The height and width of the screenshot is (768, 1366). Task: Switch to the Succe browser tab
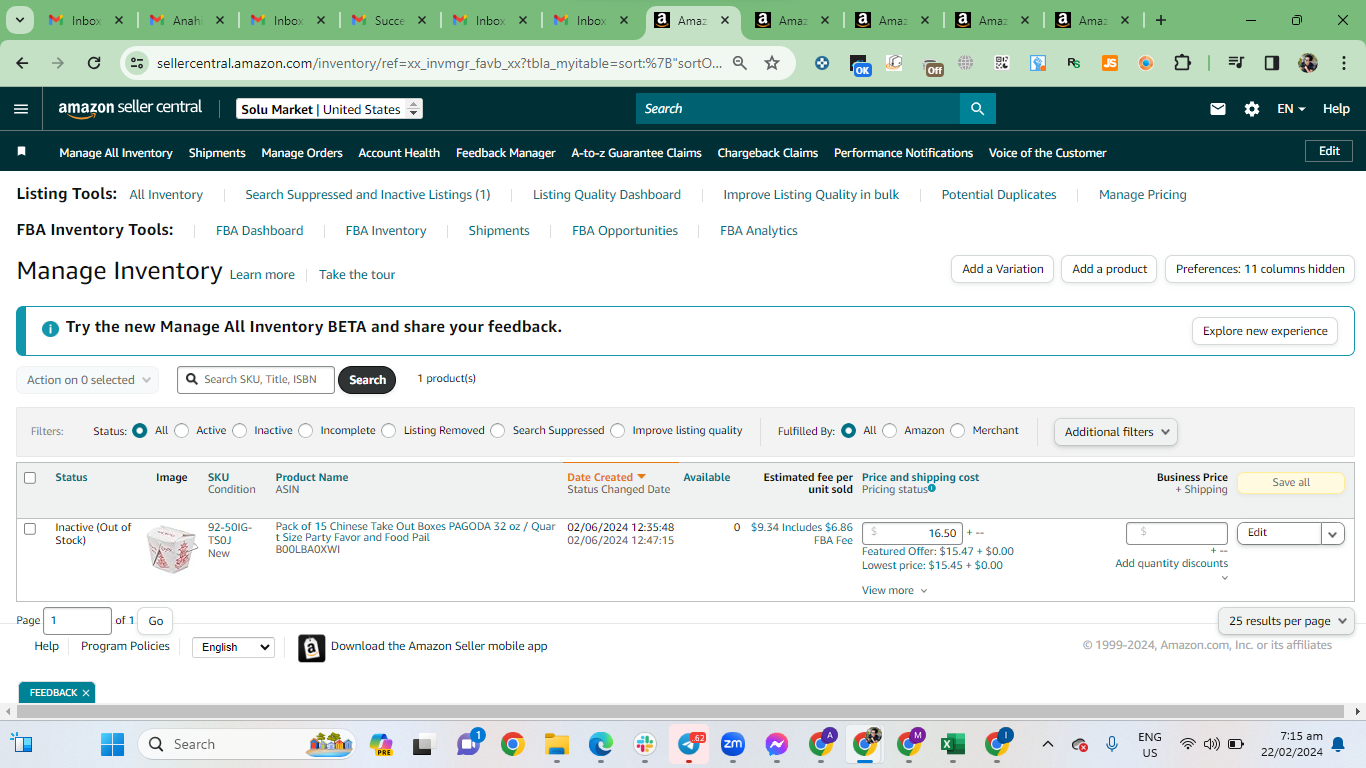[x=388, y=20]
